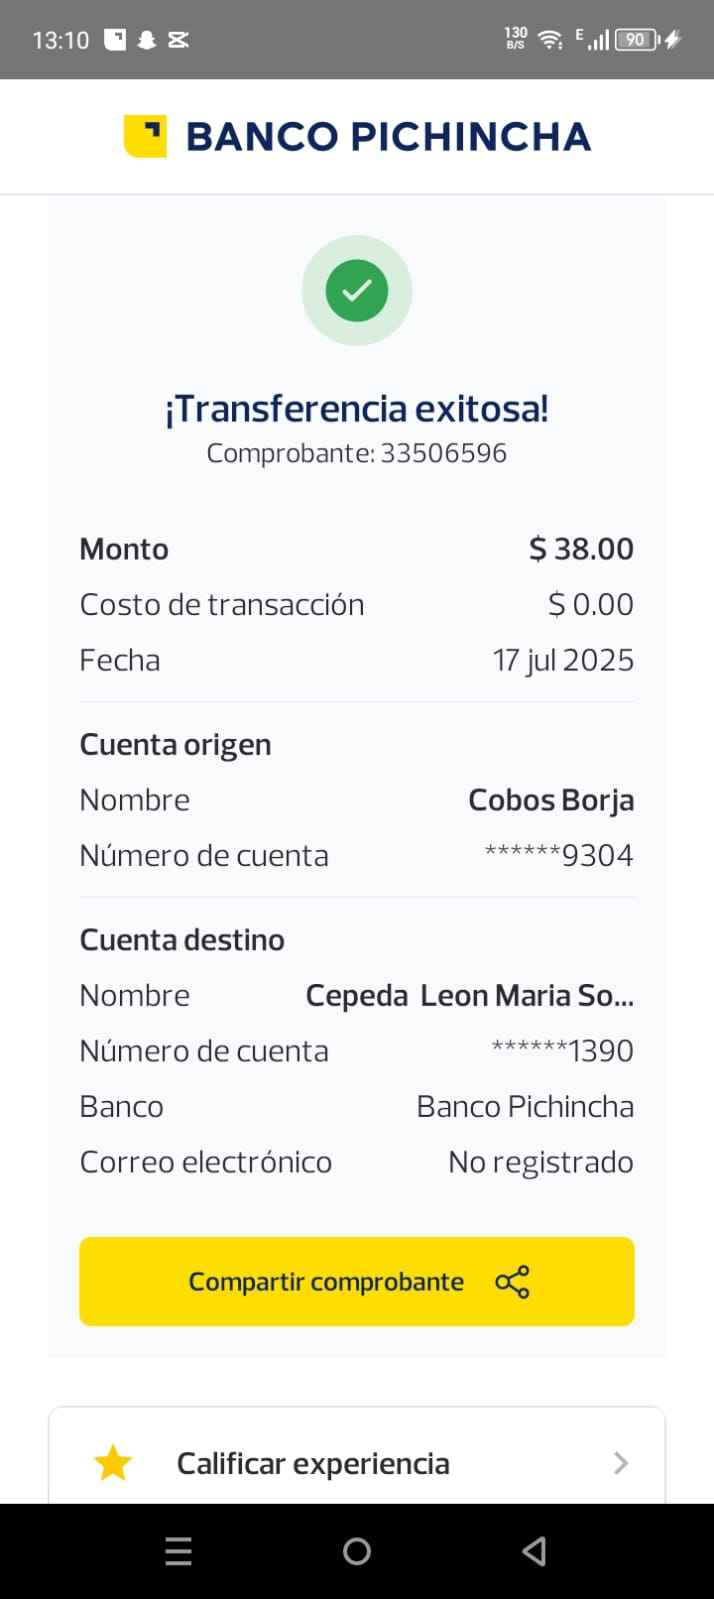Tap the origin account number ending 9304

[558, 855]
